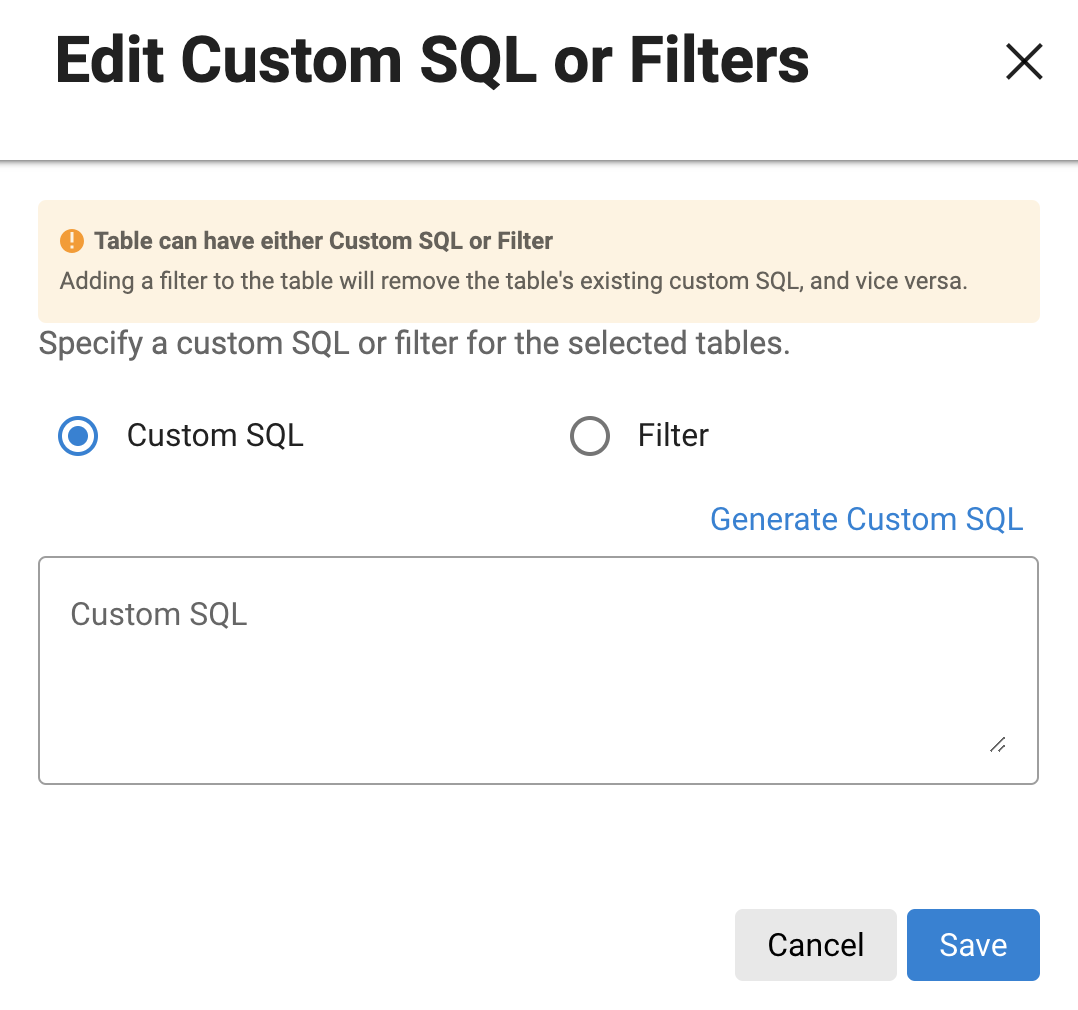Click the "Specify a custom SQL or filter" instruction
1078x1010 pixels.
(414, 344)
